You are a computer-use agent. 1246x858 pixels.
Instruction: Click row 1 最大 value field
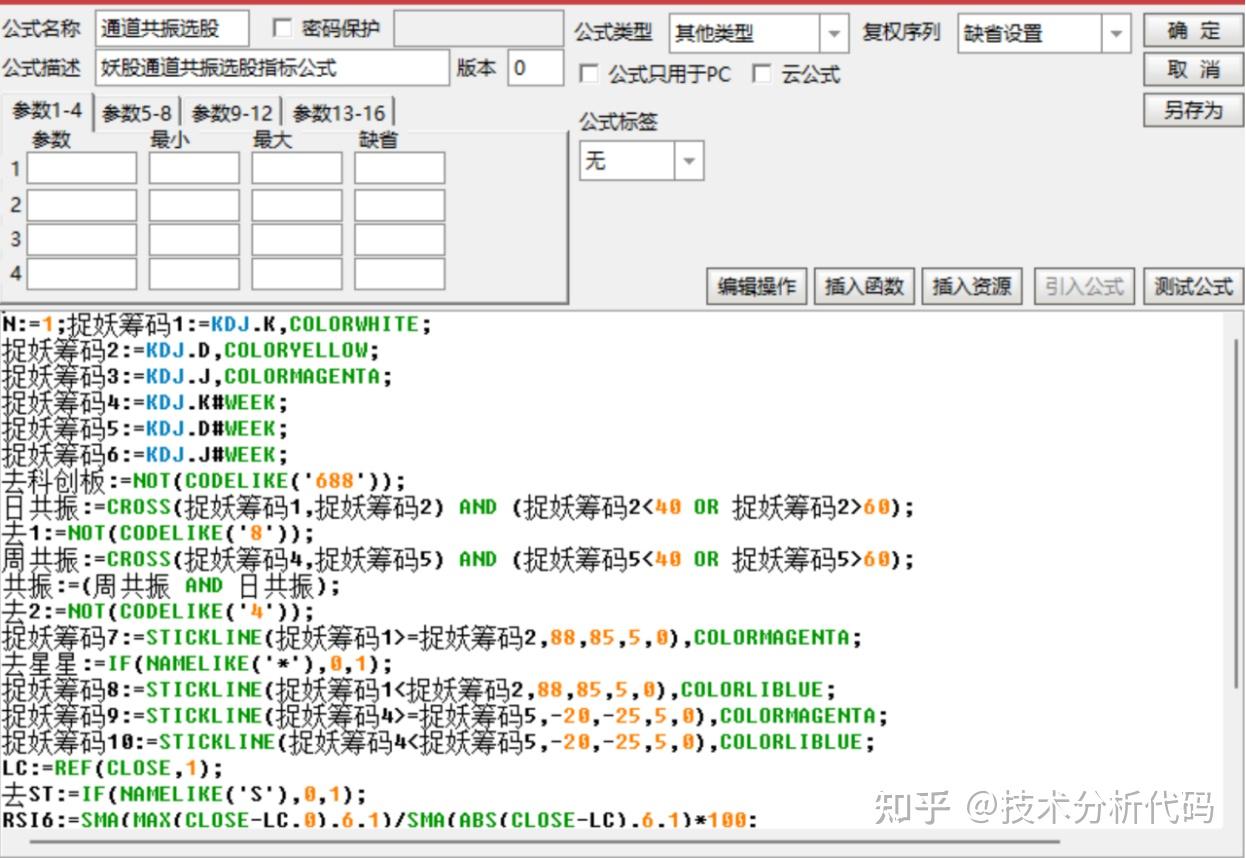point(297,168)
